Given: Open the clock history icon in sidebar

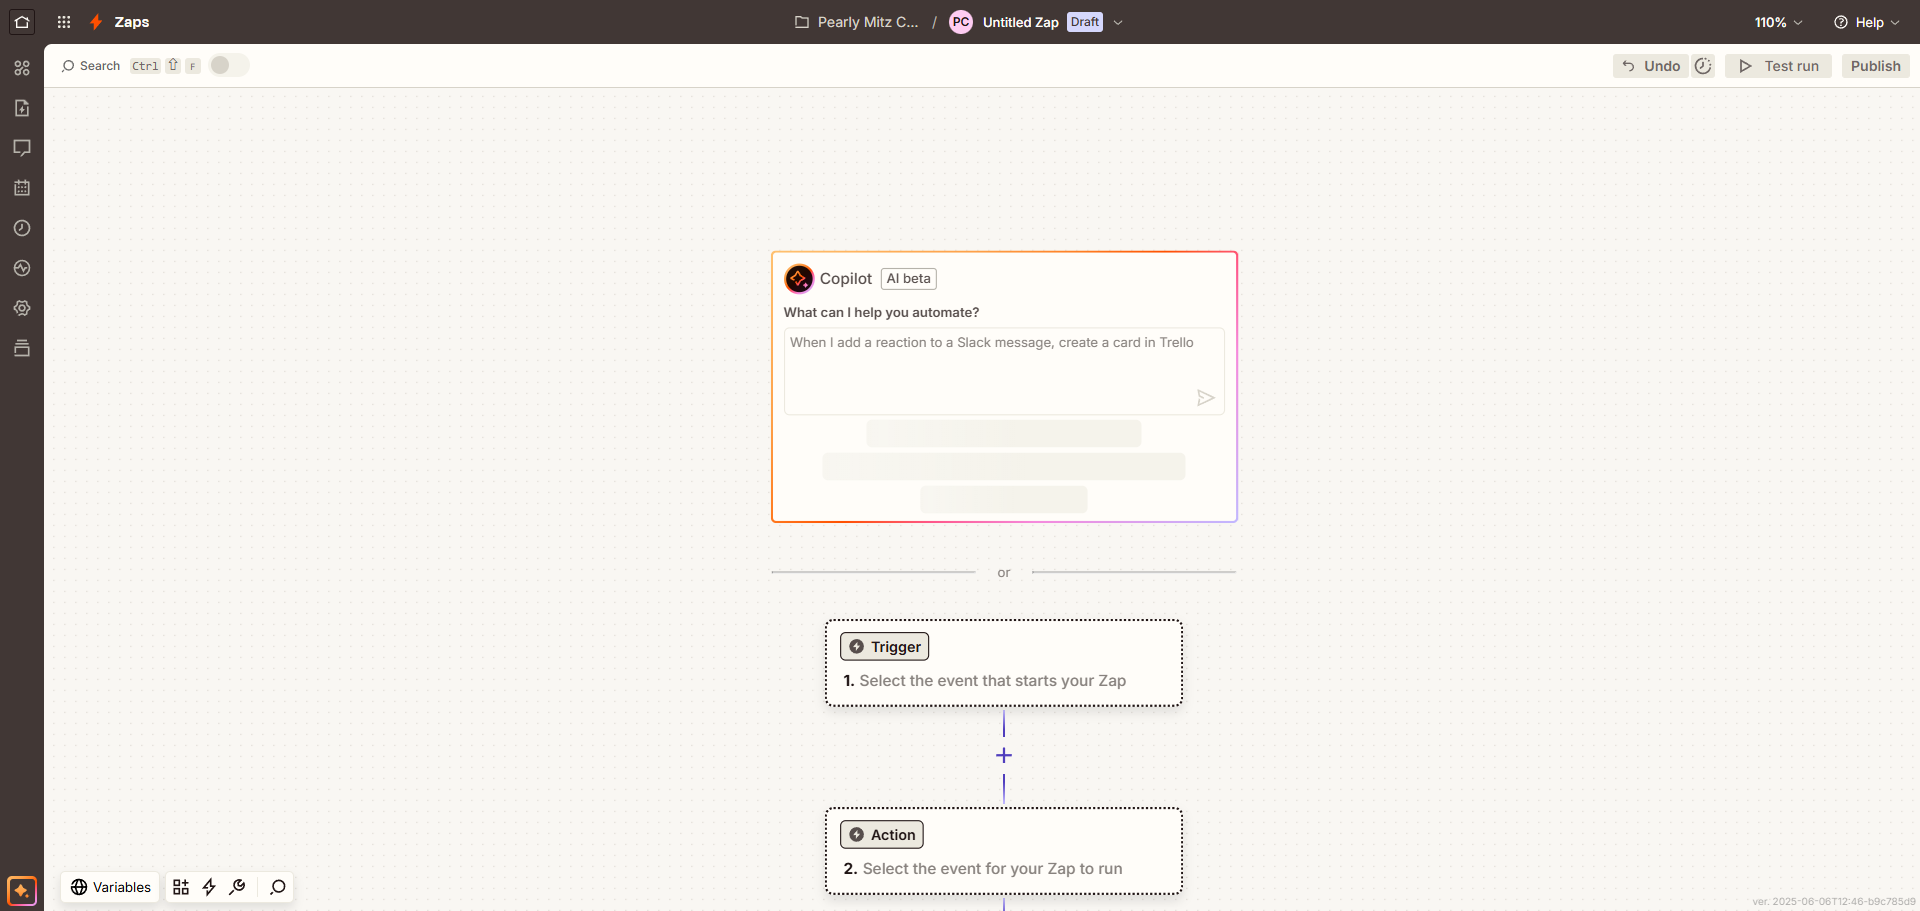Looking at the screenshot, I should click(22, 228).
